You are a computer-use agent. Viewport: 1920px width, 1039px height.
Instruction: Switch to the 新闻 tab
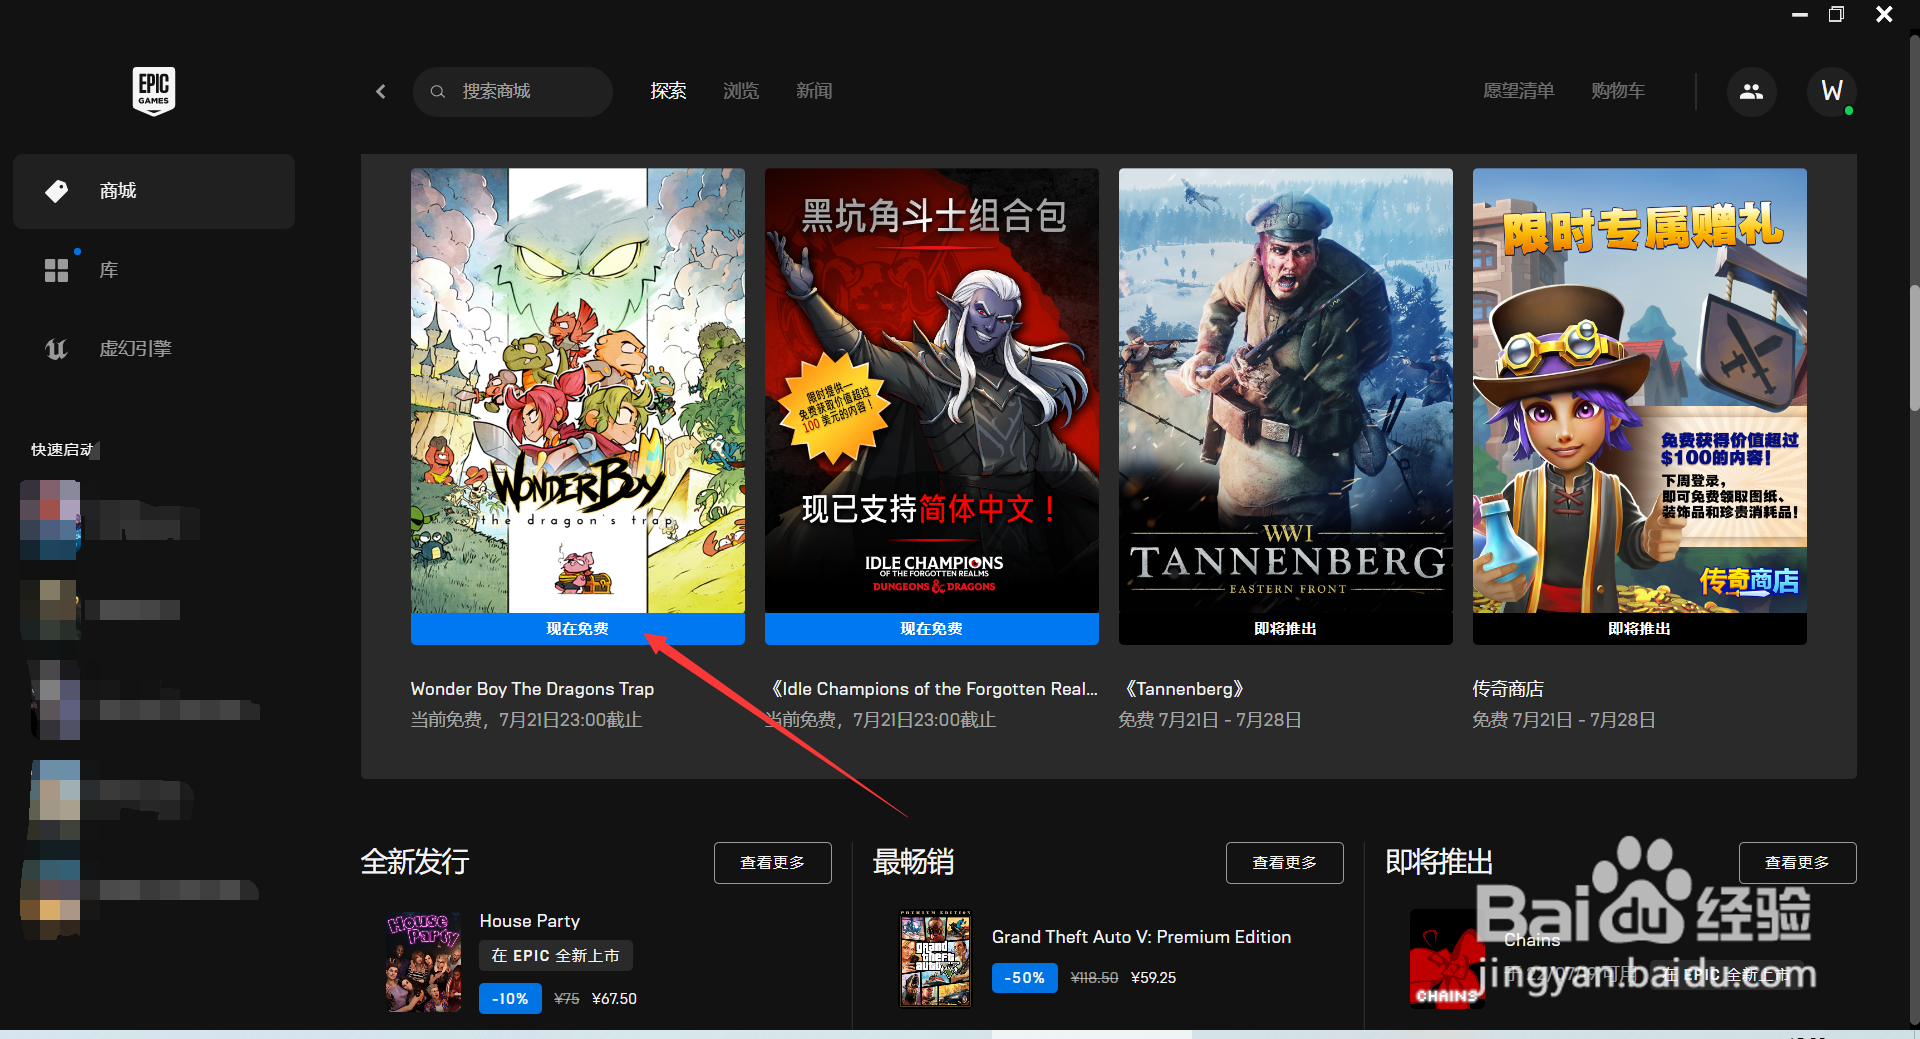tap(814, 92)
